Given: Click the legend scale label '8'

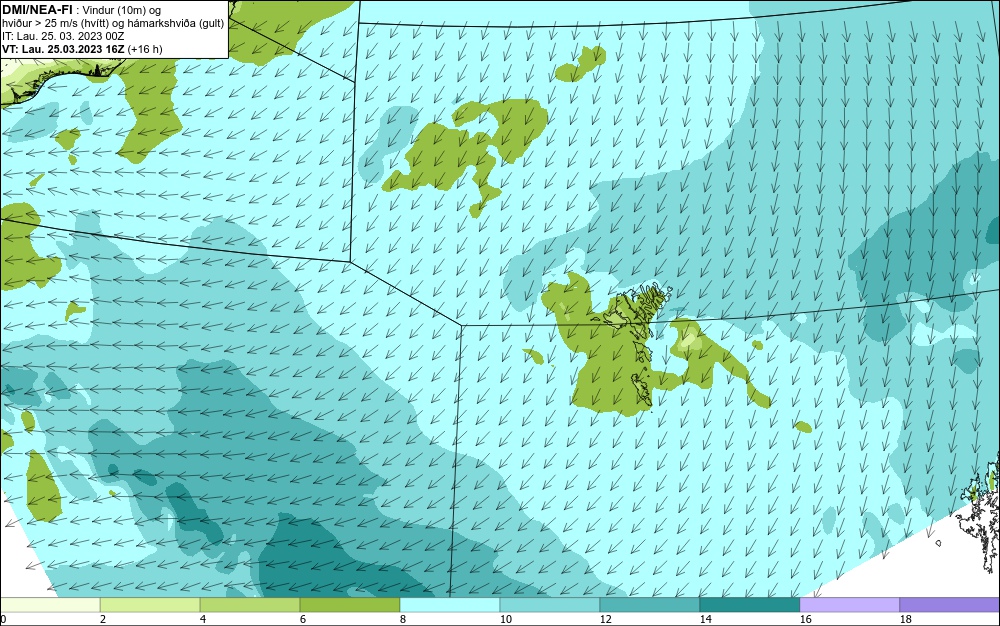Looking at the screenshot, I should [402, 619].
